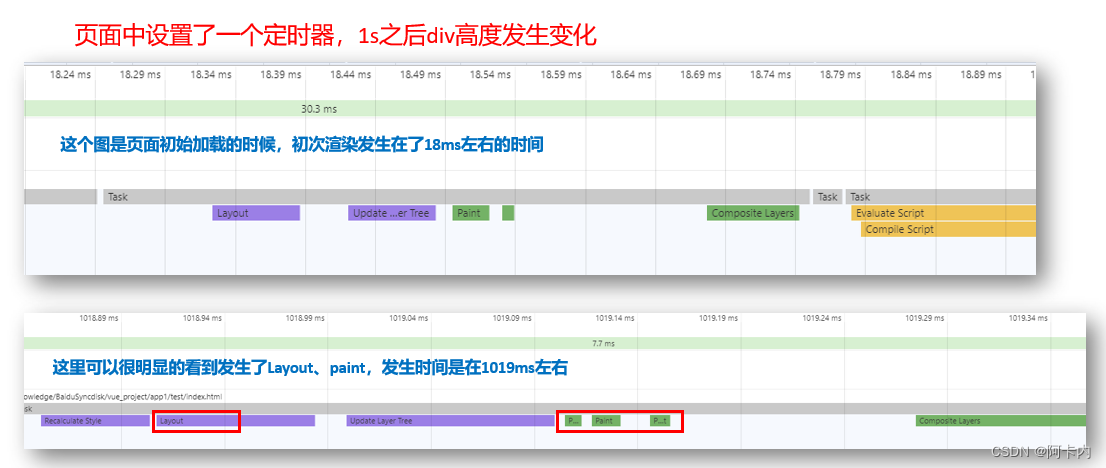
Task: Click the 1018.89 ms ruler label
Action: click(x=99, y=318)
